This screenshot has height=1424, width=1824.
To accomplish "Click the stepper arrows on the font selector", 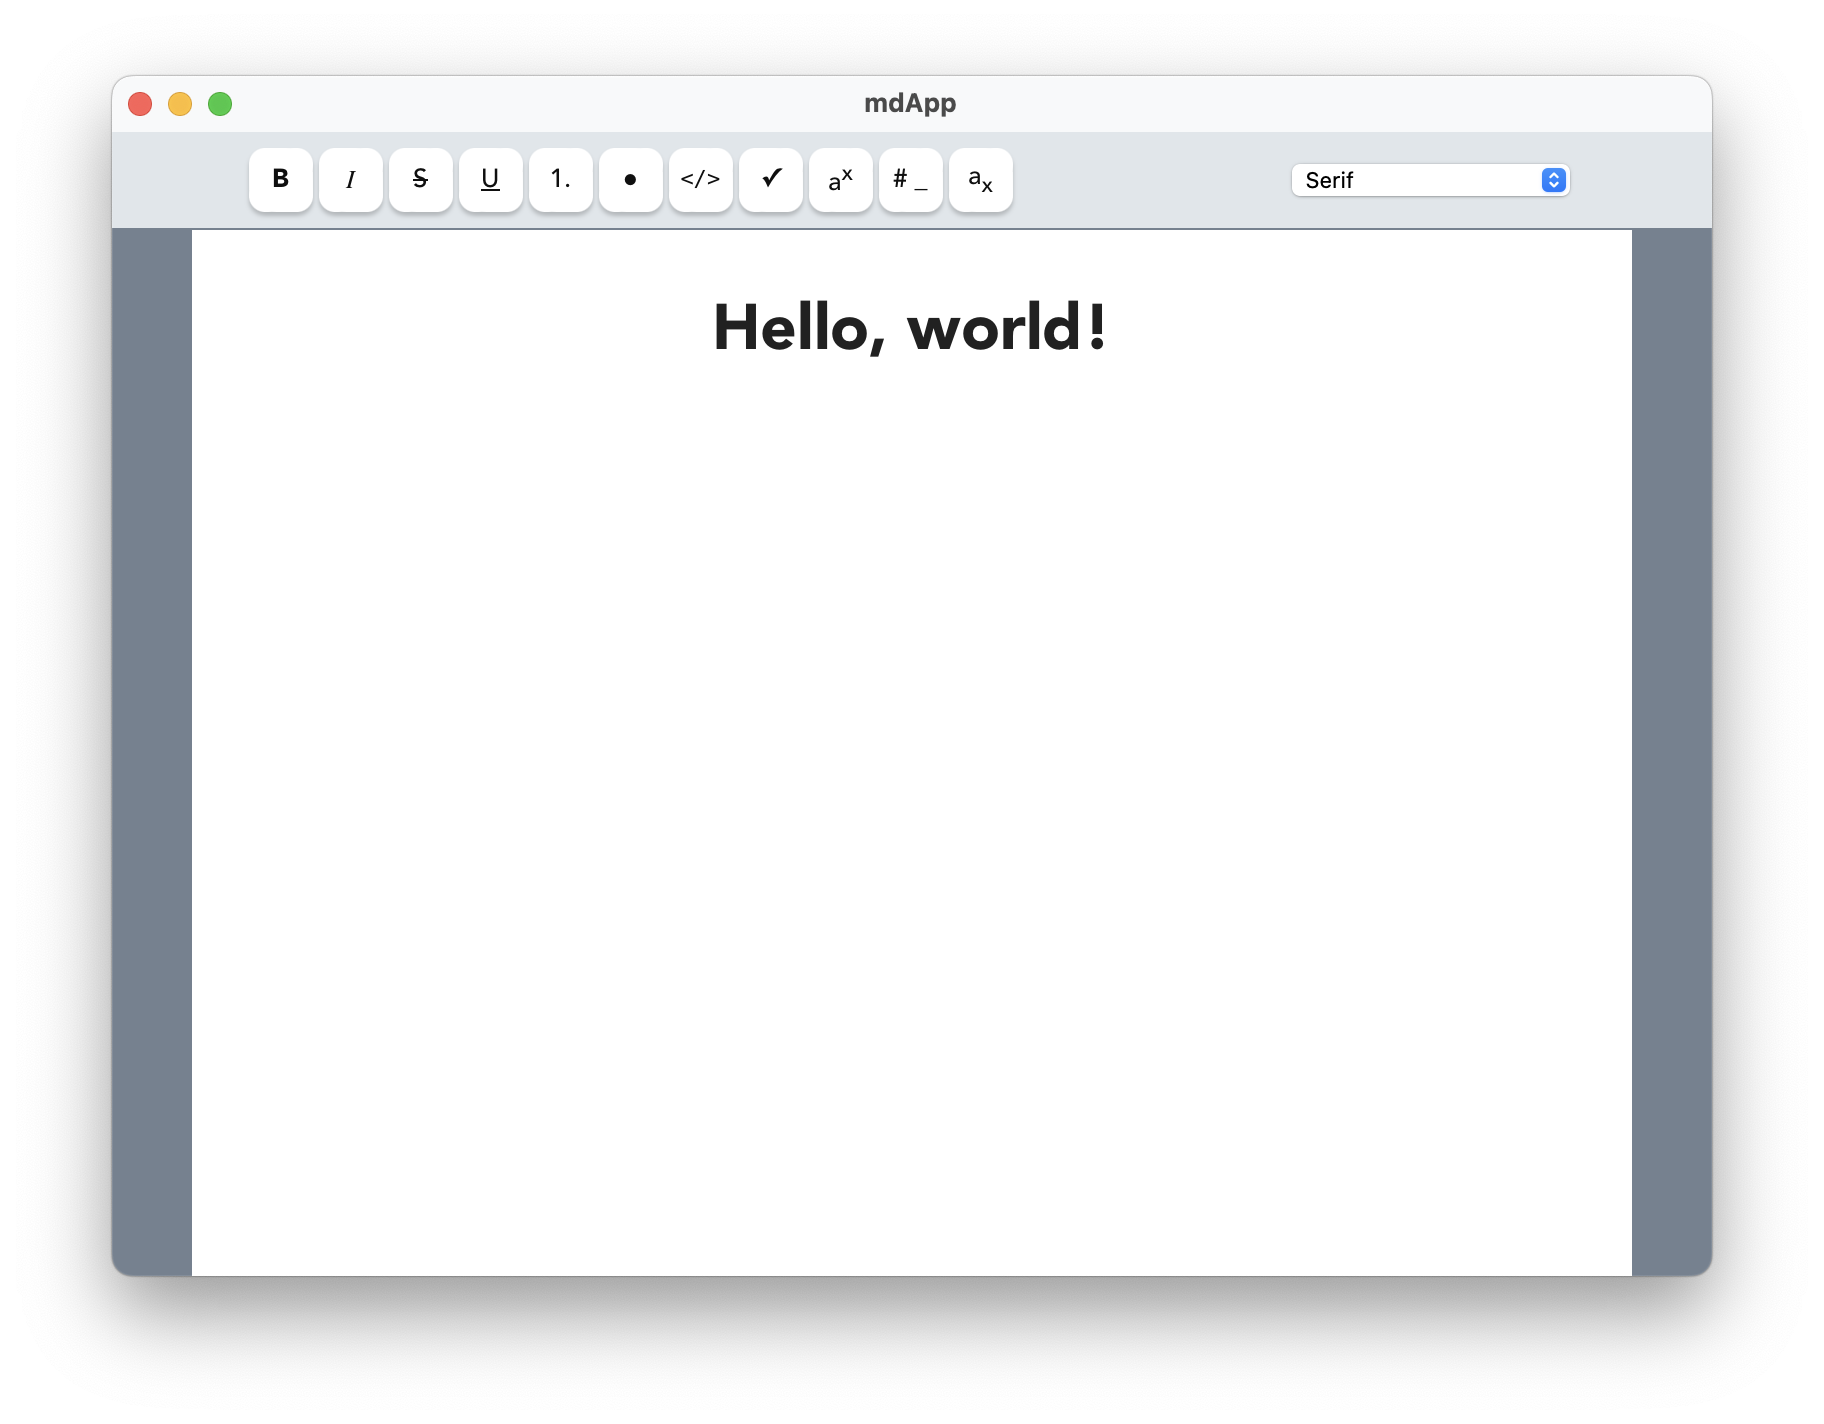I will pos(1553,180).
